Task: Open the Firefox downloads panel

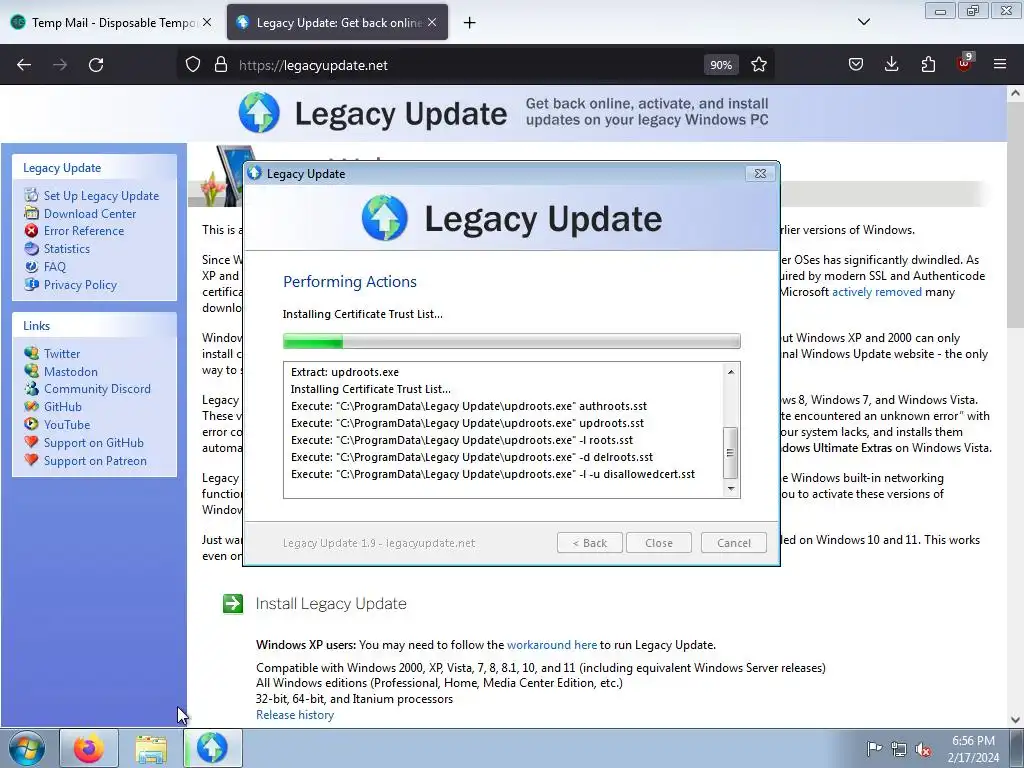Action: tap(891, 65)
